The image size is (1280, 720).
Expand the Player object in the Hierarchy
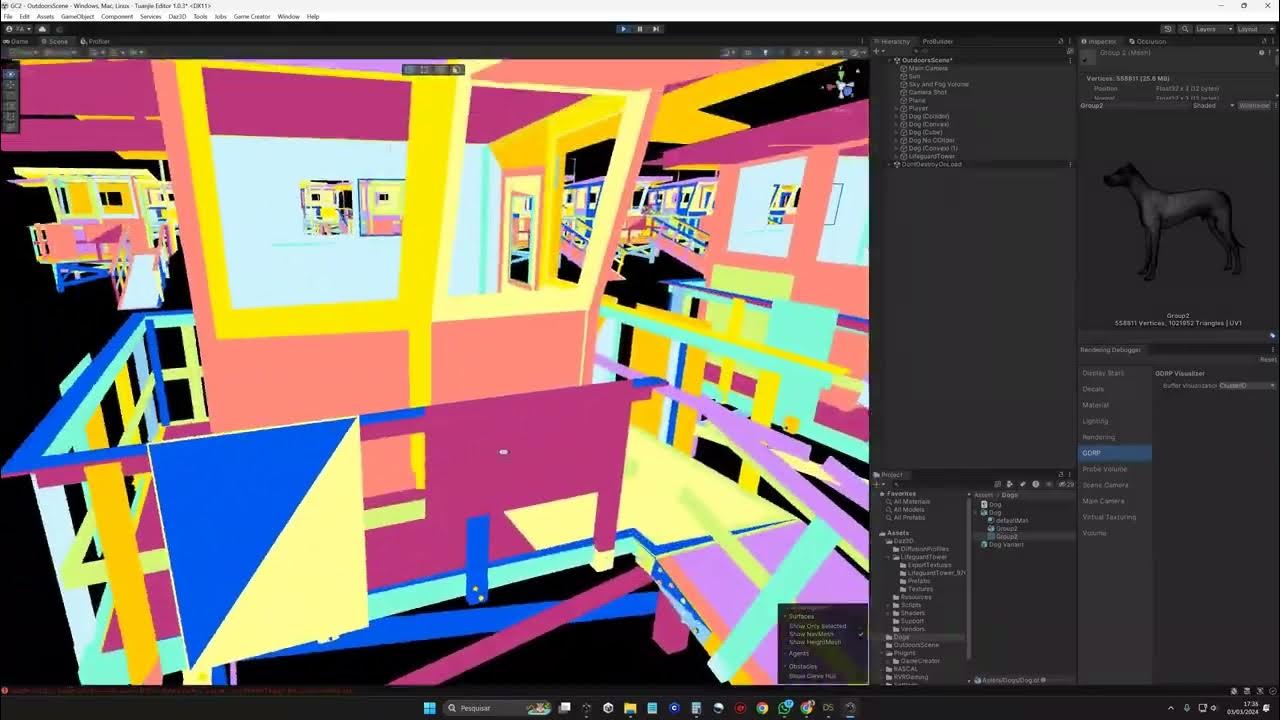point(896,109)
